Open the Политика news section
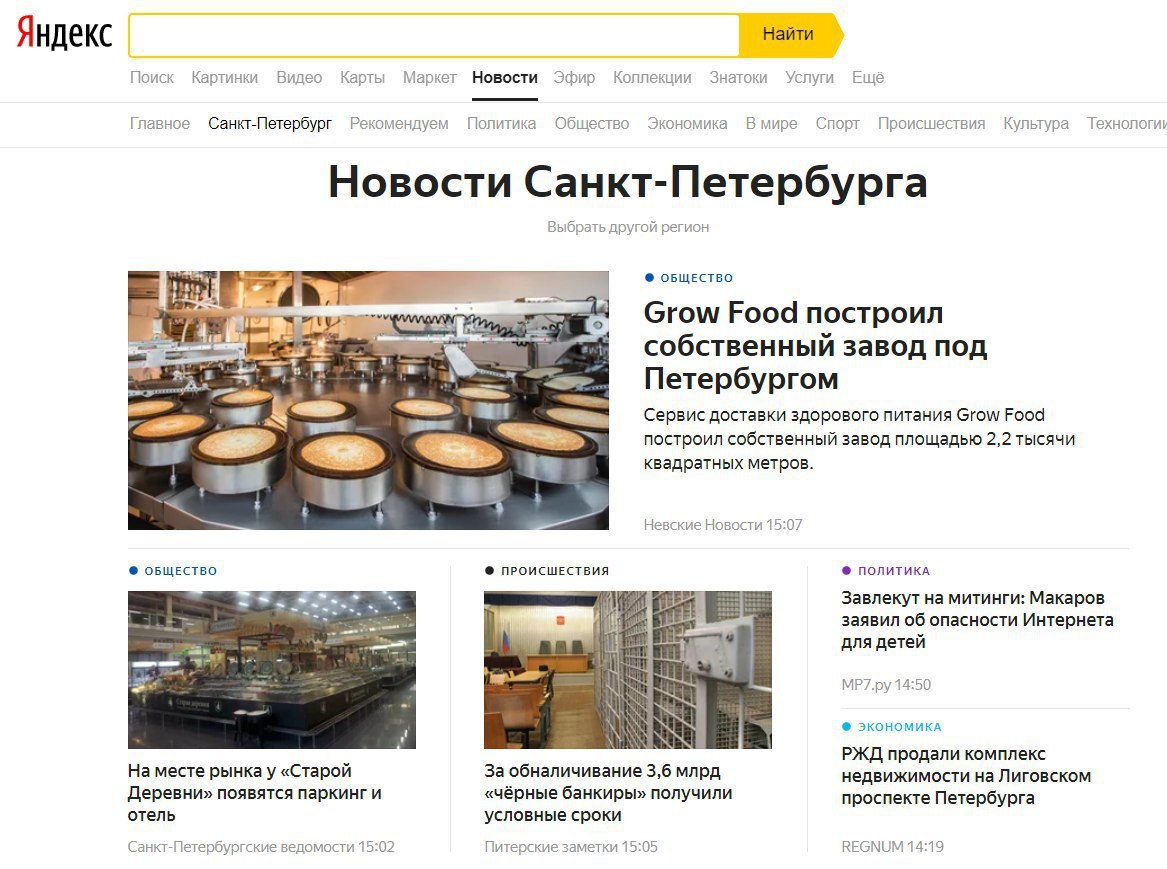The height and width of the screenshot is (869, 1167). [502, 124]
